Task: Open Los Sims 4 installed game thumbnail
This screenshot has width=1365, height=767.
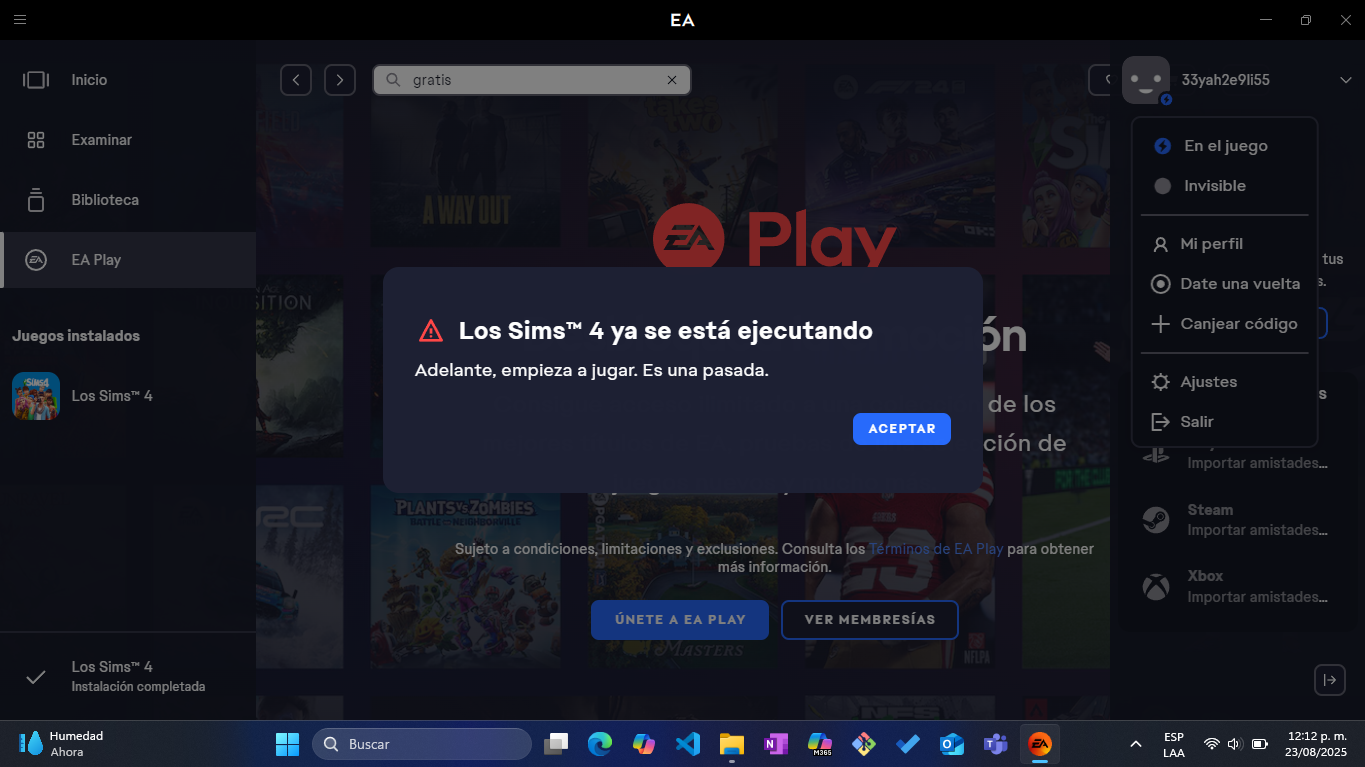Action: (36, 396)
